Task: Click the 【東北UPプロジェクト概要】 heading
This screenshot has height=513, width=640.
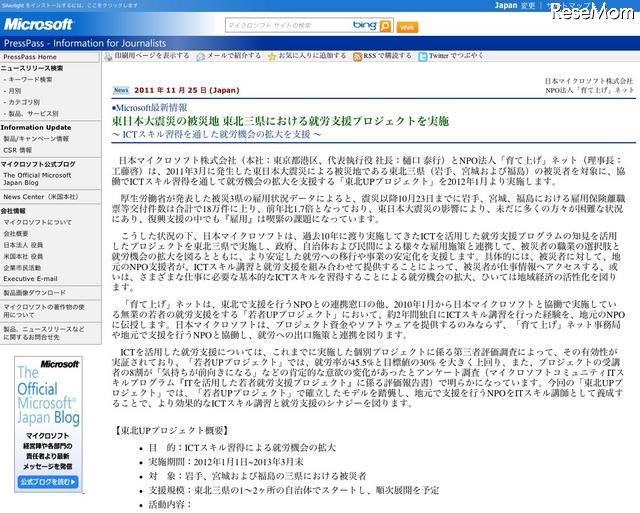Action: (171, 430)
